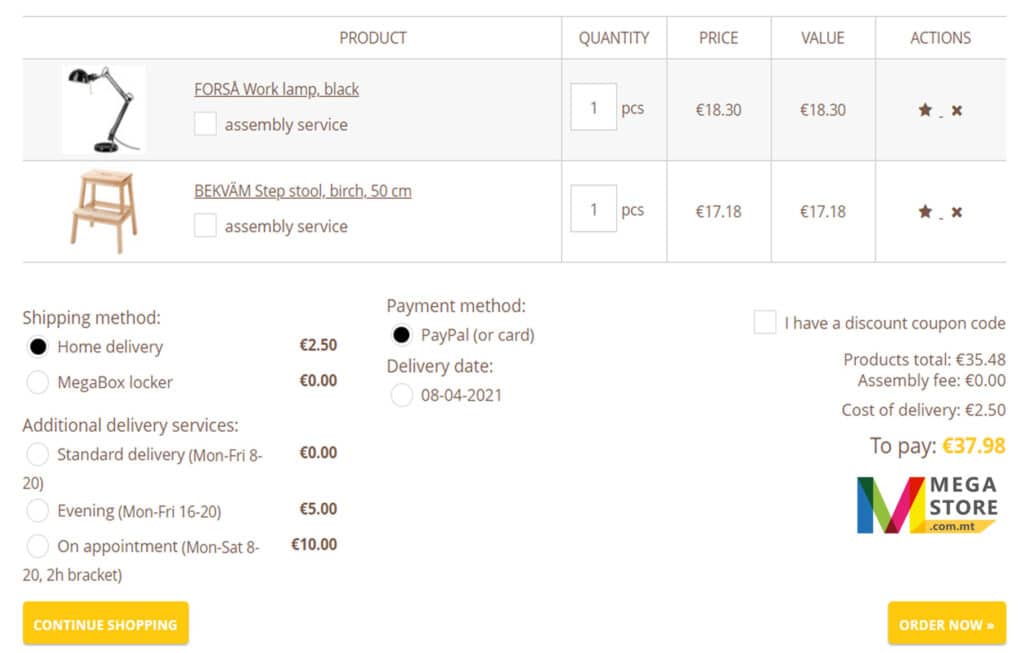Select Home delivery shipping method
1024x653 pixels.
38,347
